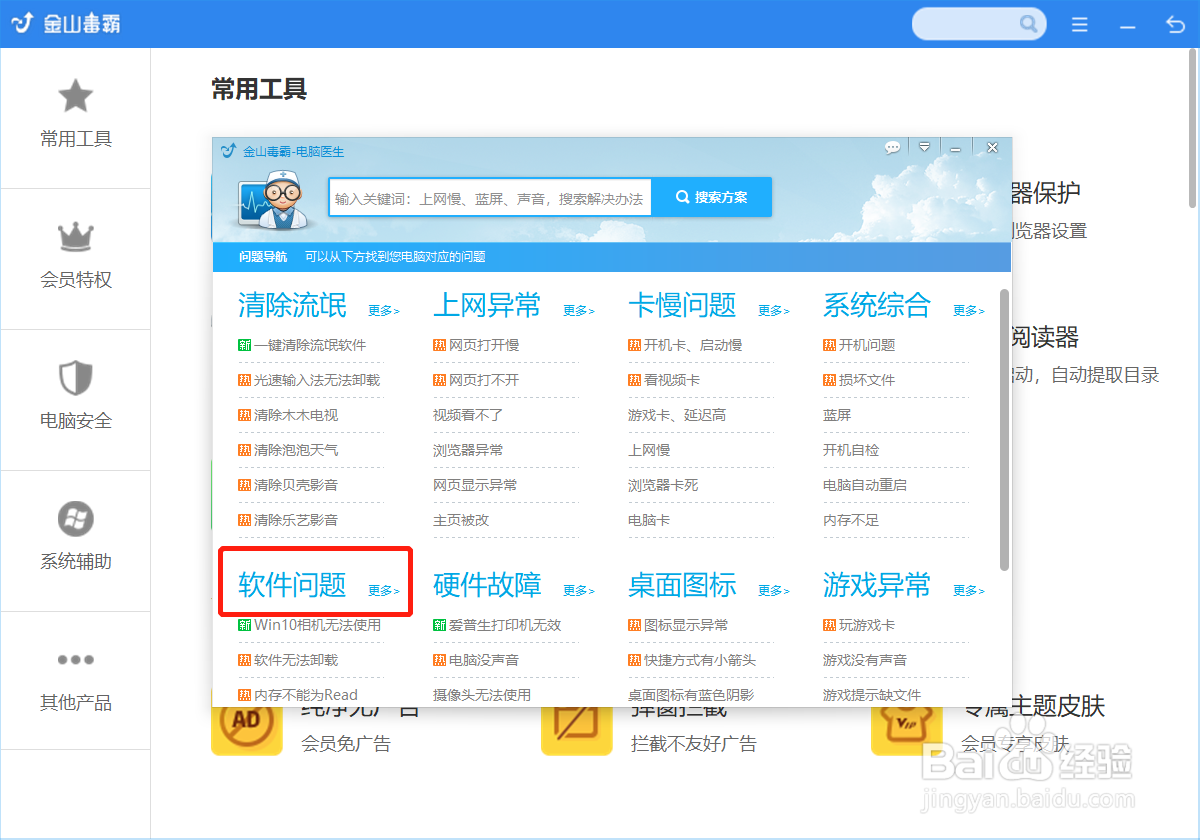Expand 更多 next to 软件问题
The width and height of the screenshot is (1200, 840).
(384, 590)
